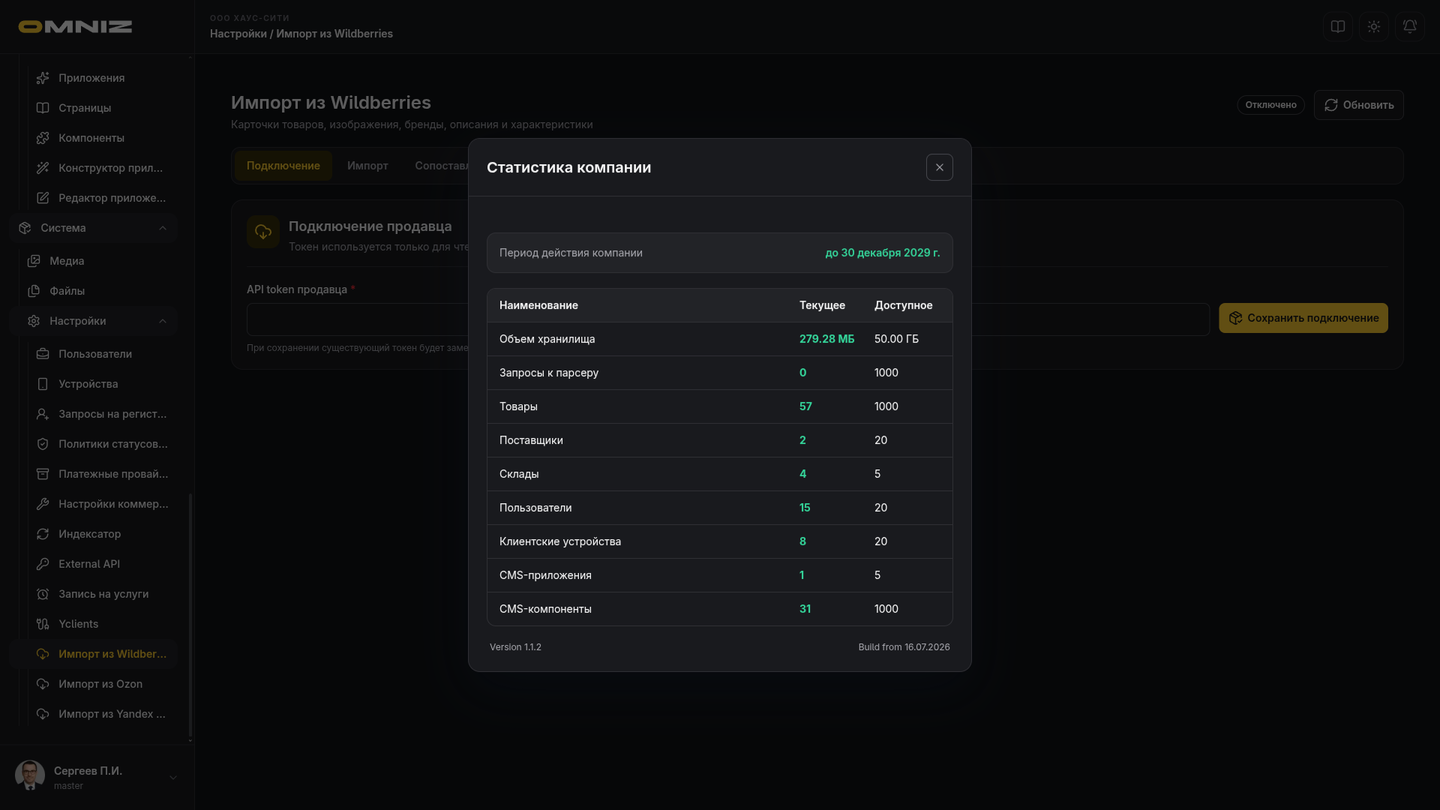Click the date до 30 декабря 2029 г.
This screenshot has width=1440, height=810.
tap(882, 253)
